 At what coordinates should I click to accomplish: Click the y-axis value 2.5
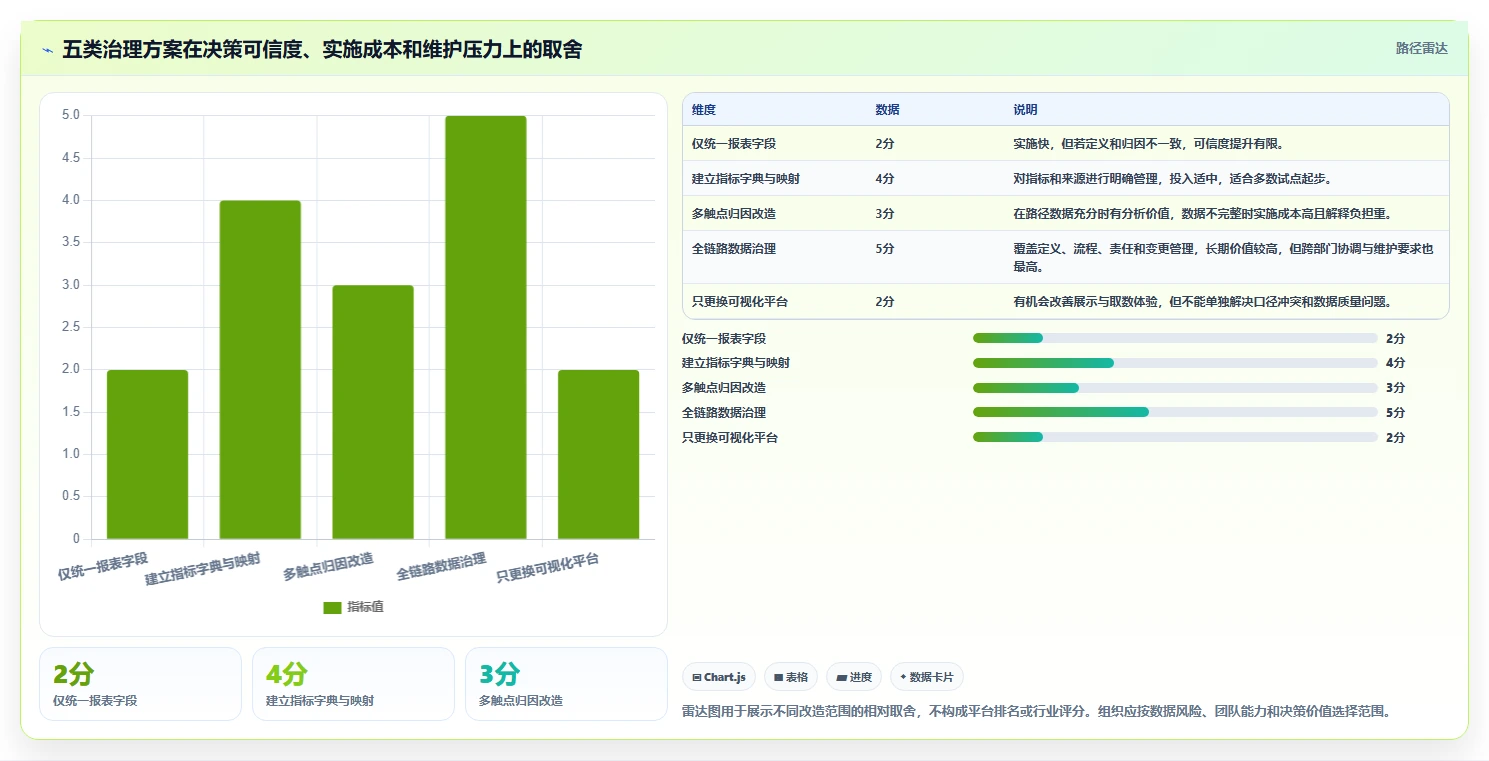(71, 327)
